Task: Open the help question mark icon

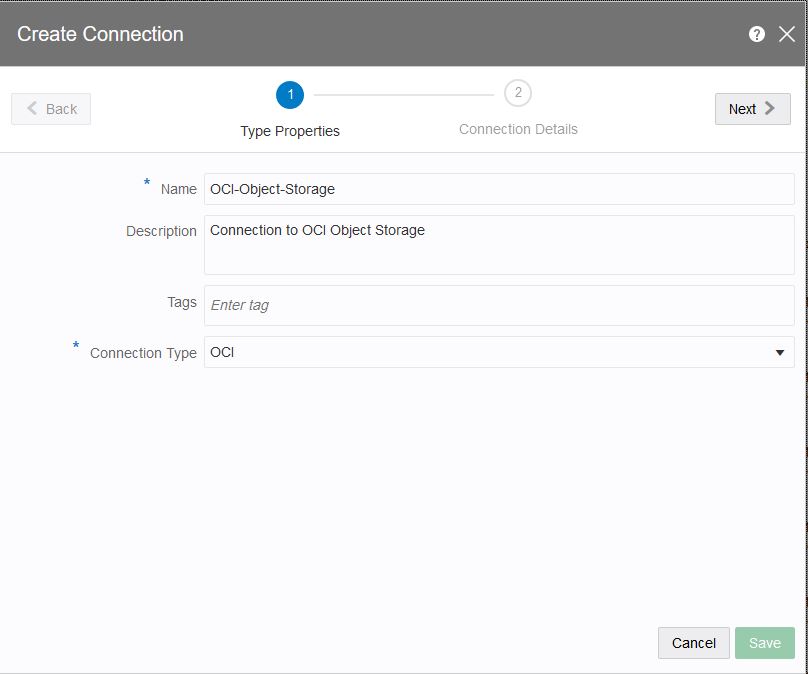Action: [x=757, y=34]
